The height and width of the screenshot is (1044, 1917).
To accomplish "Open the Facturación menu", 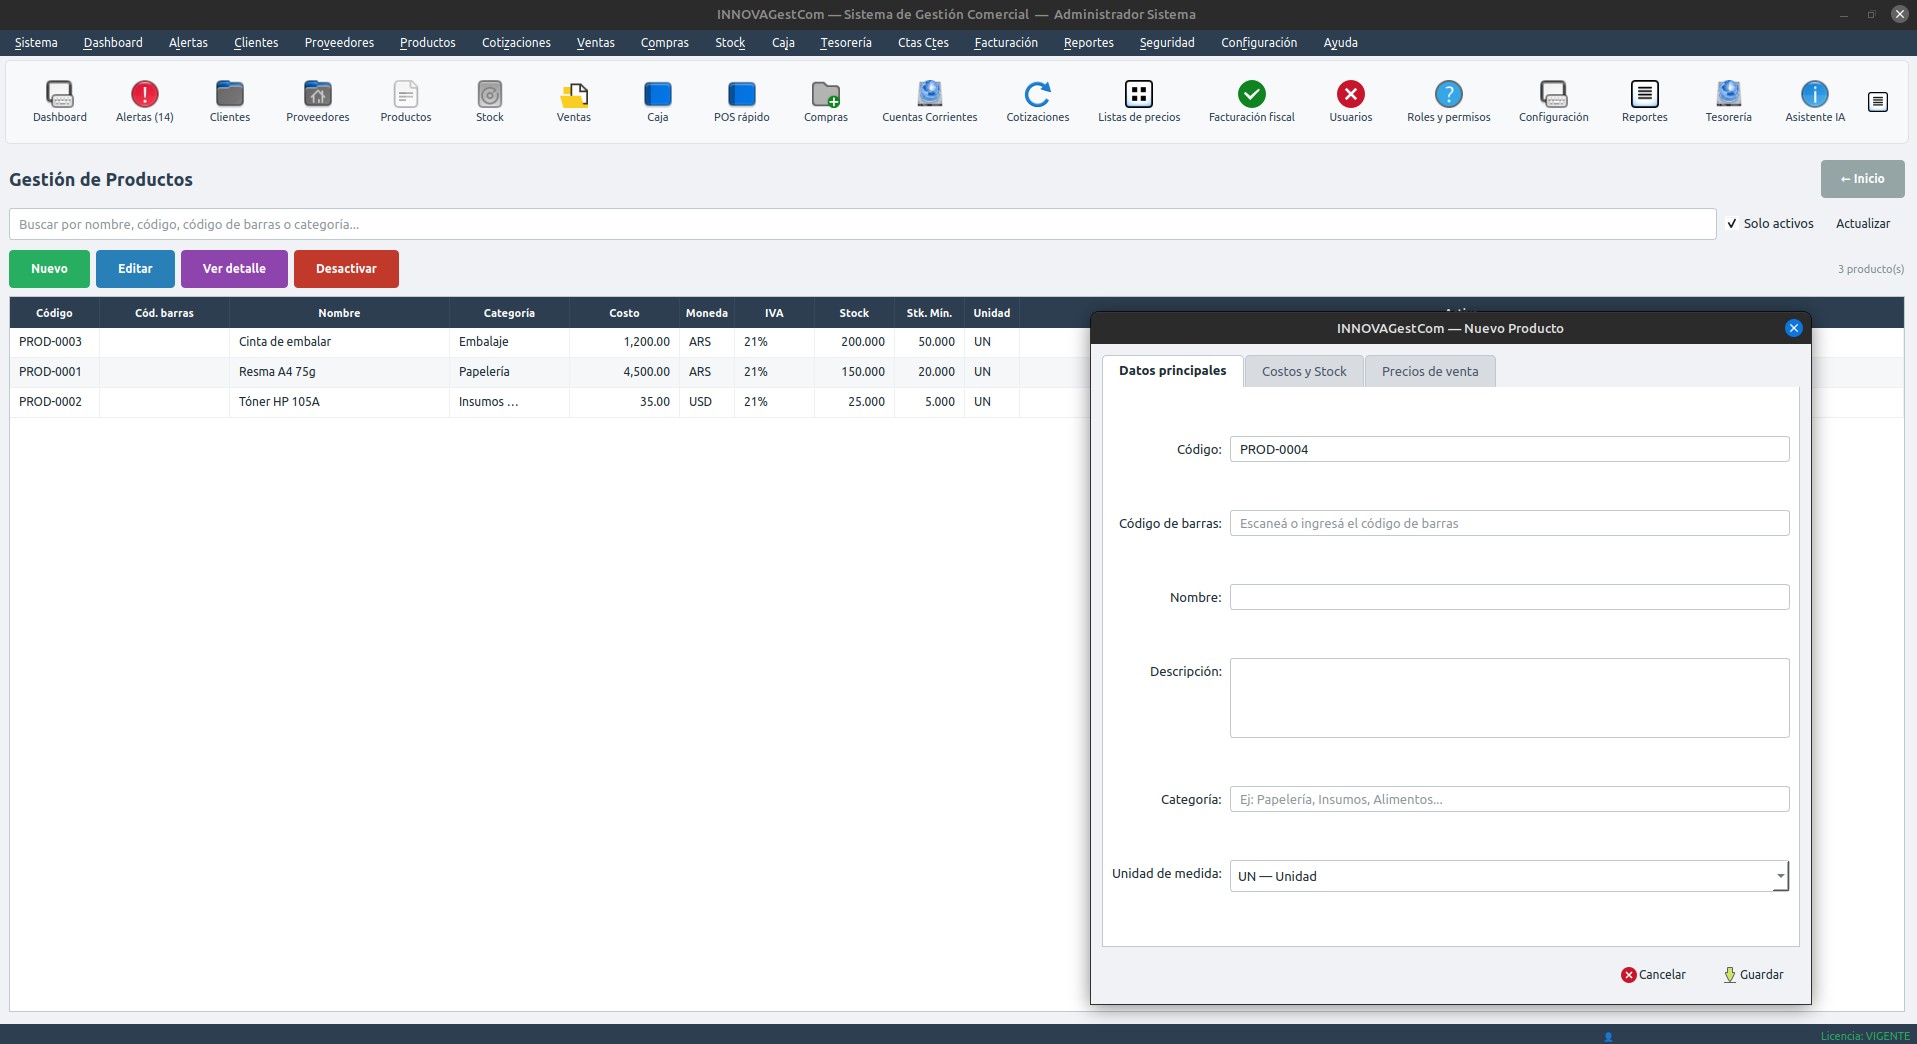I will (x=1005, y=43).
